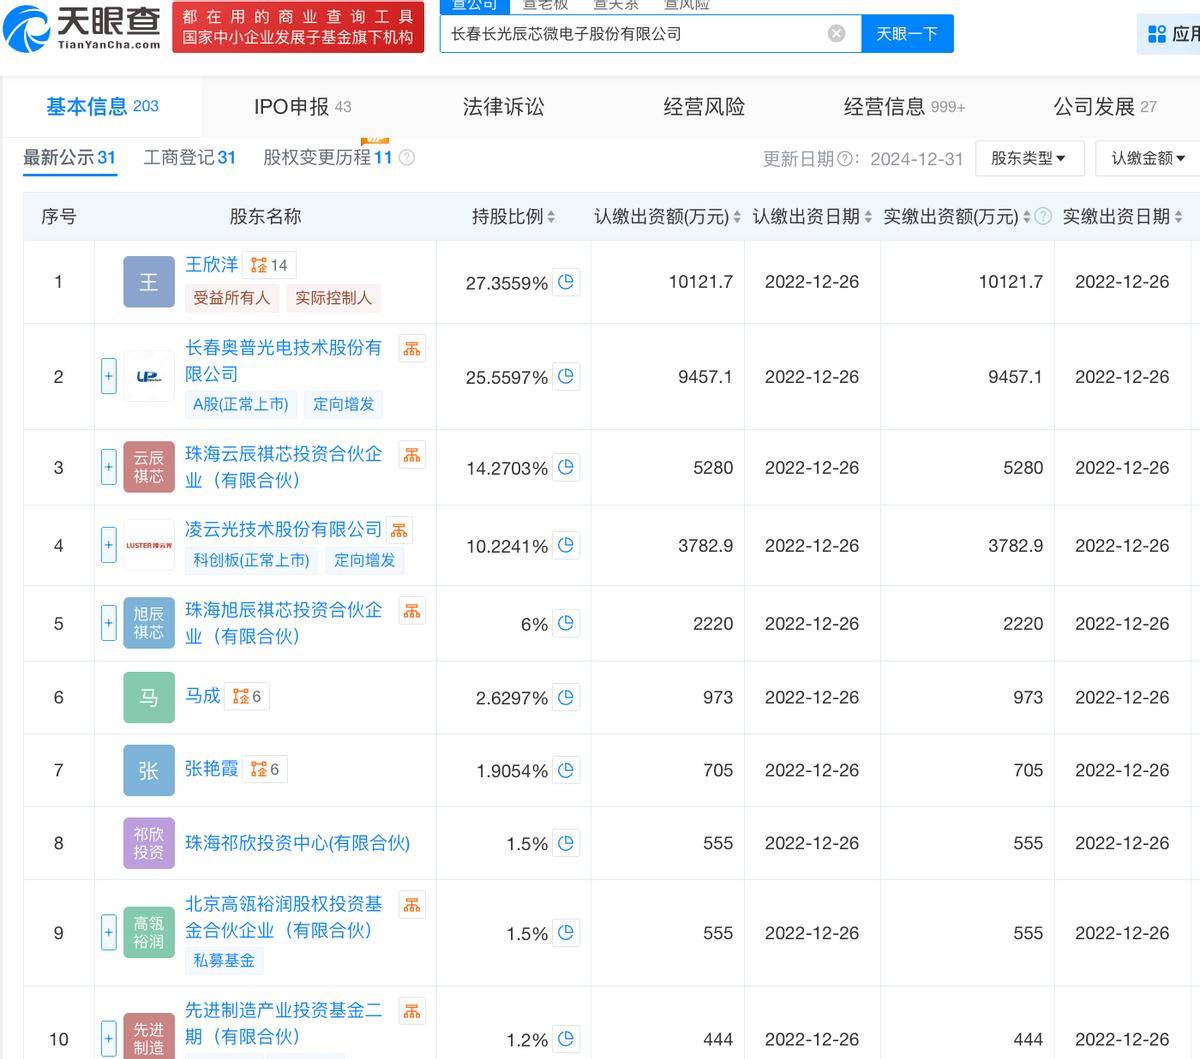Click 马成 related companies badge 6
Screen dimensions: 1200x1059
click(247, 696)
